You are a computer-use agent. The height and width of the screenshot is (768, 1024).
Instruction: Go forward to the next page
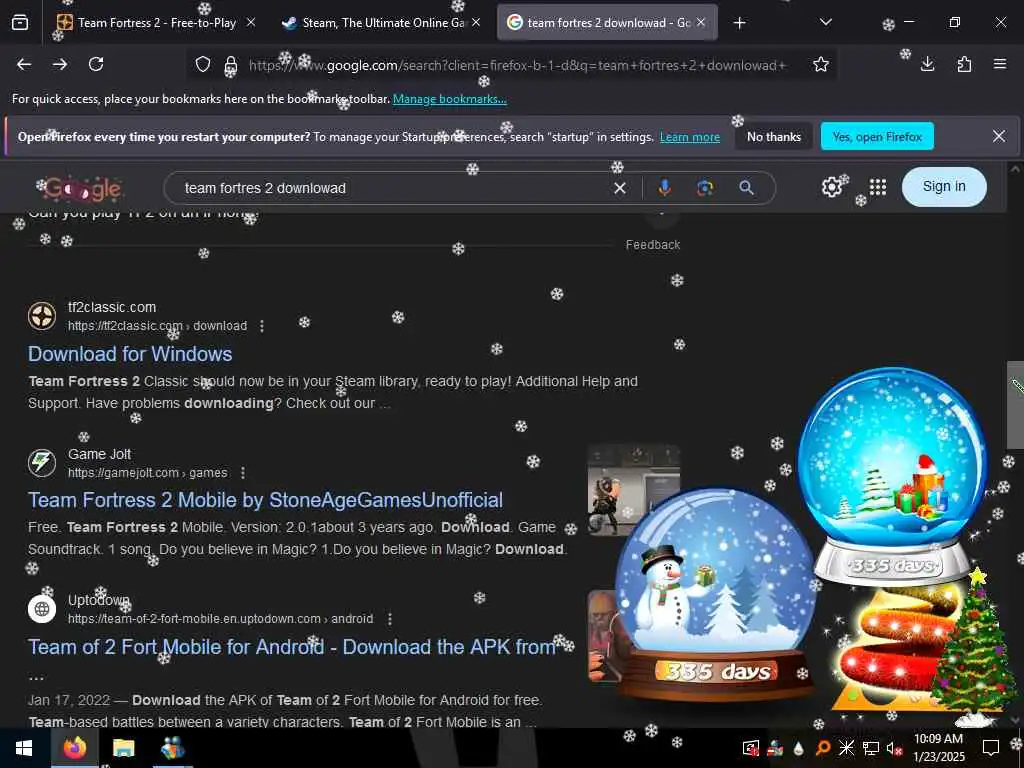tap(60, 64)
